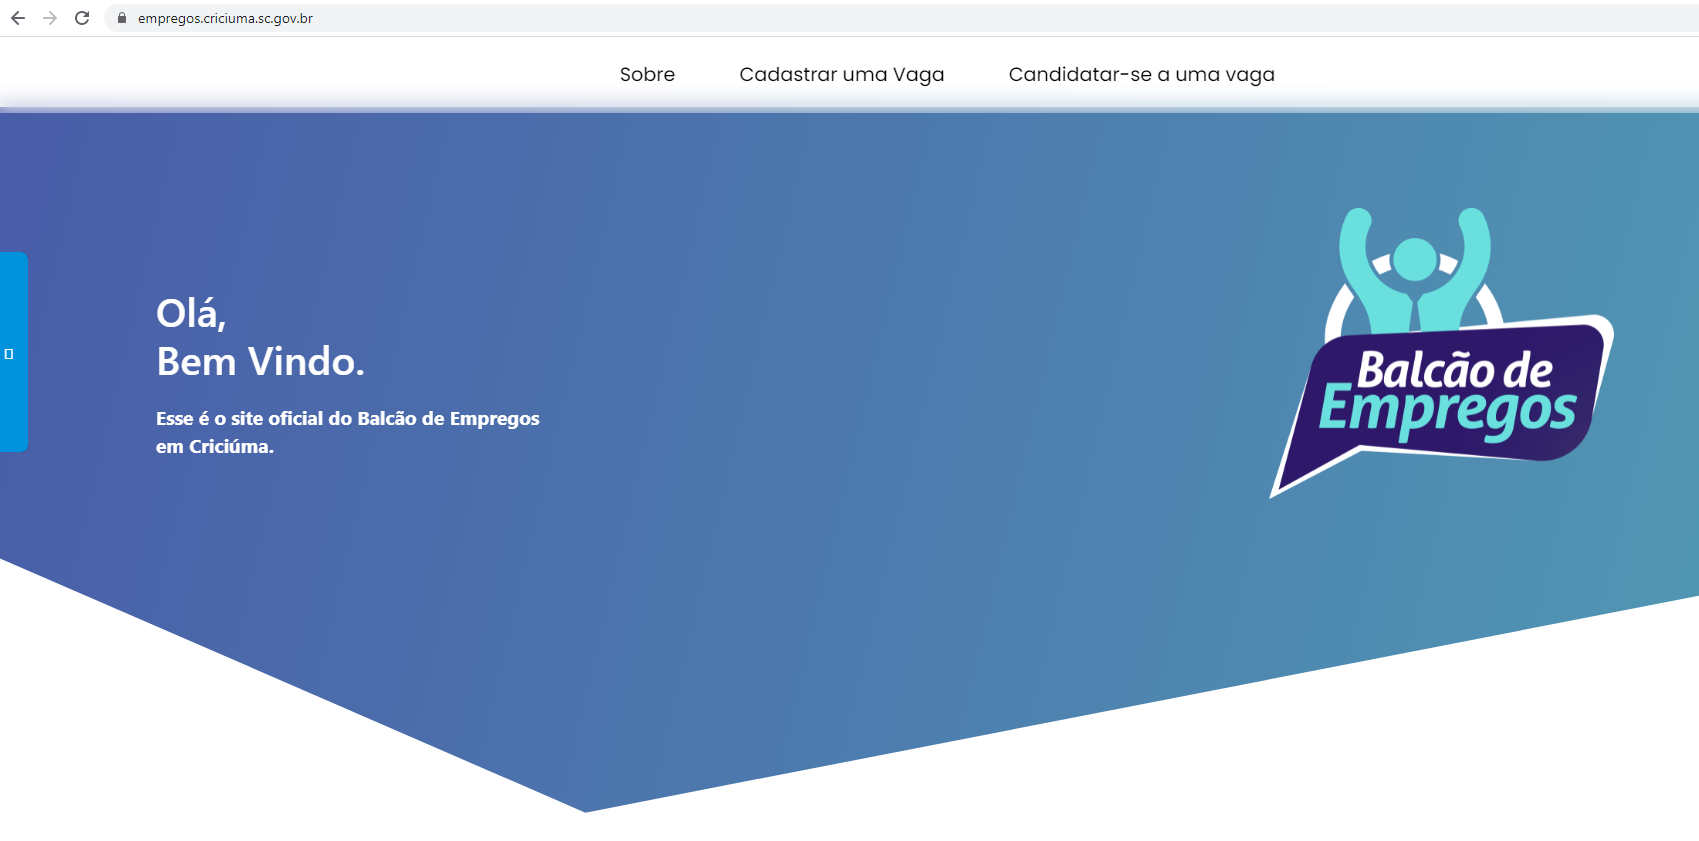The width and height of the screenshot is (1699, 841).
Task: Click the "Esse é o site oficial" subtitle
Action: (347, 432)
